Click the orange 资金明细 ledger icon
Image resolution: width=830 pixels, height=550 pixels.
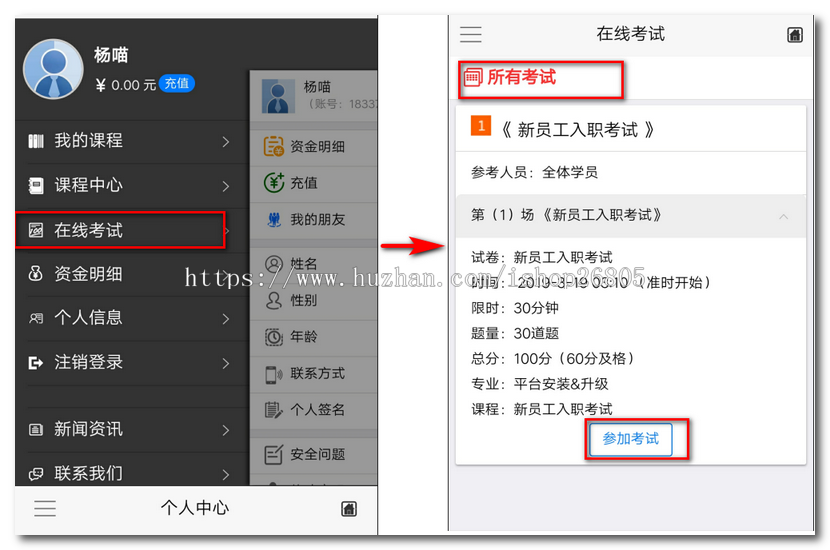pos(274,147)
